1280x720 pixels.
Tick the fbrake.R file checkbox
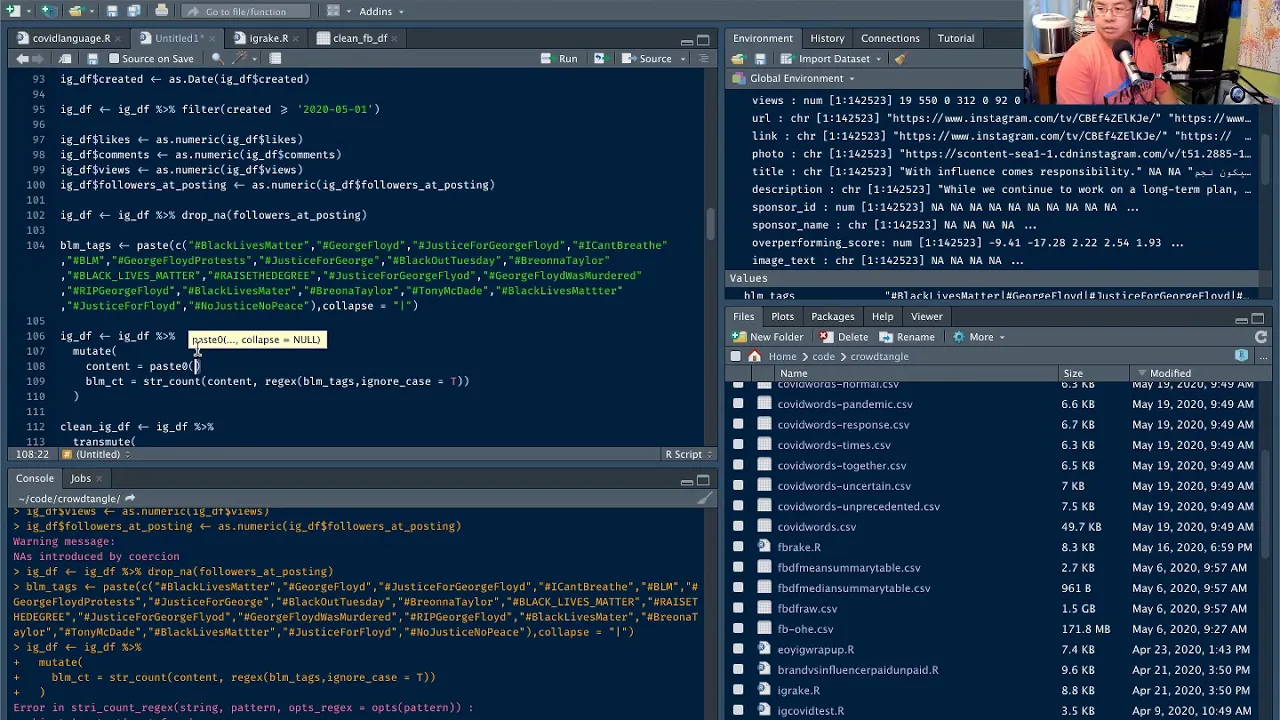(738, 547)
